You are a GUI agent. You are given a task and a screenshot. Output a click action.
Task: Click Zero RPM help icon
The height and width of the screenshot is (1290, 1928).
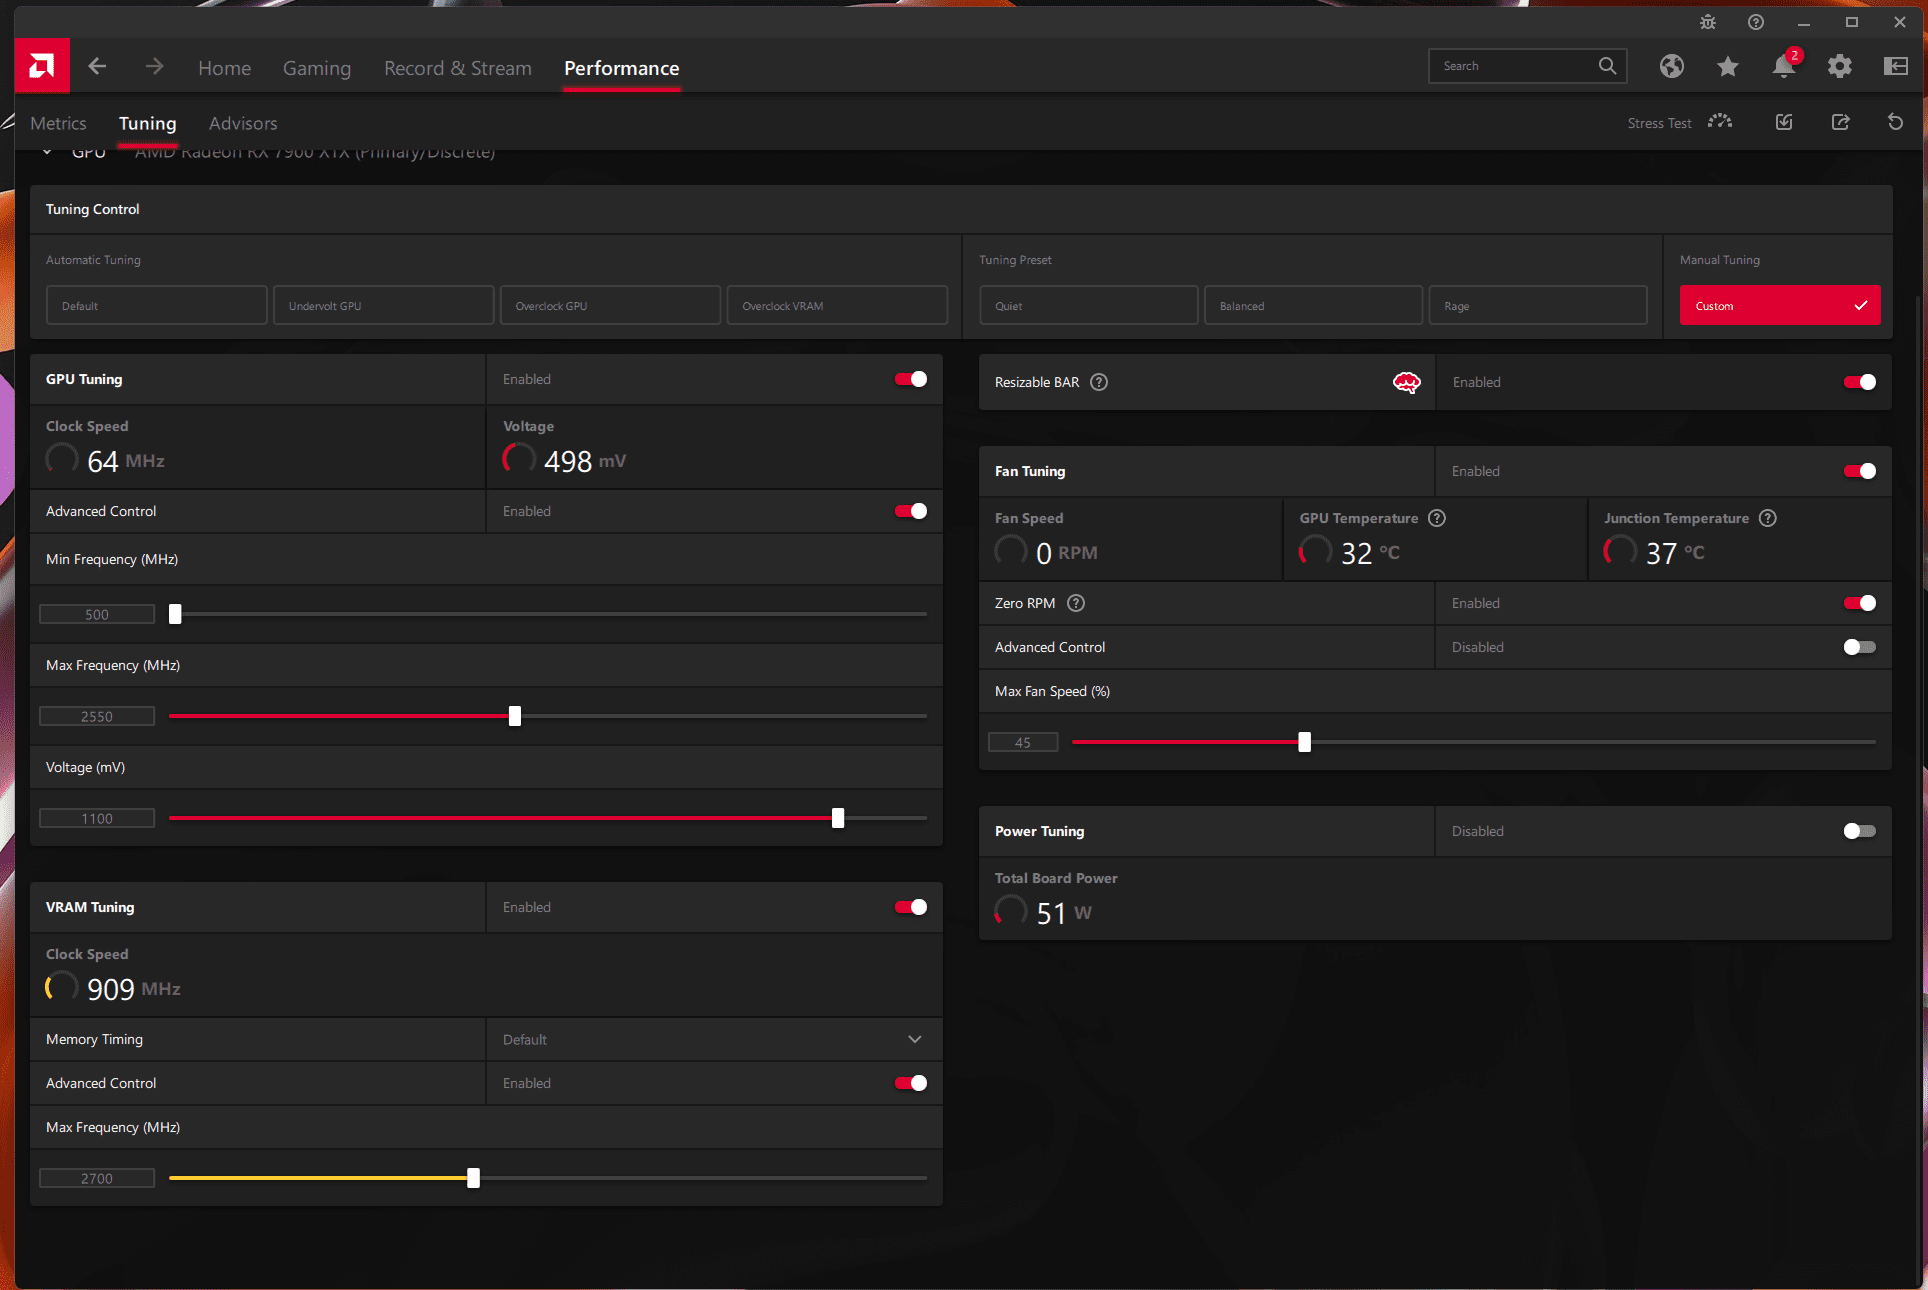[1076, 603]
